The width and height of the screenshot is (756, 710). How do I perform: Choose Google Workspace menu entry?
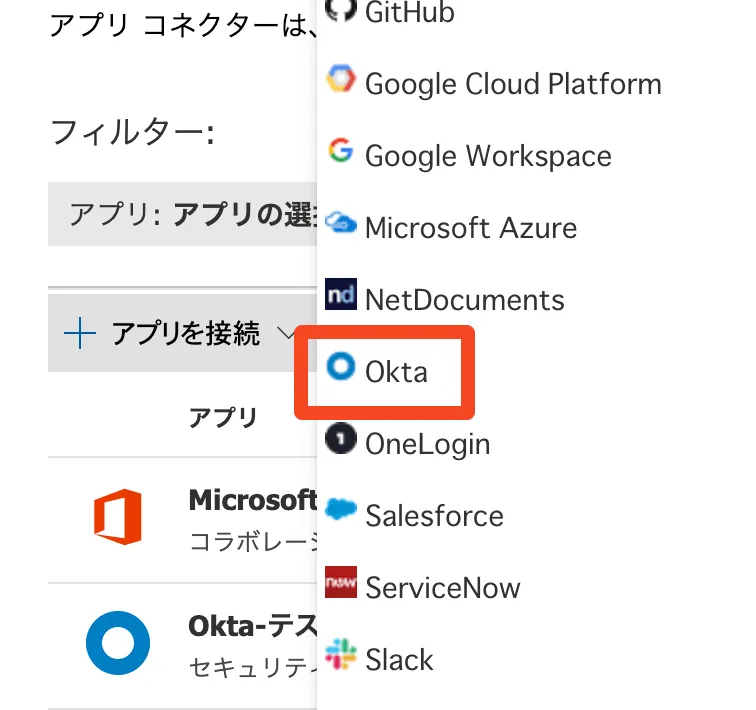[488, 156]
